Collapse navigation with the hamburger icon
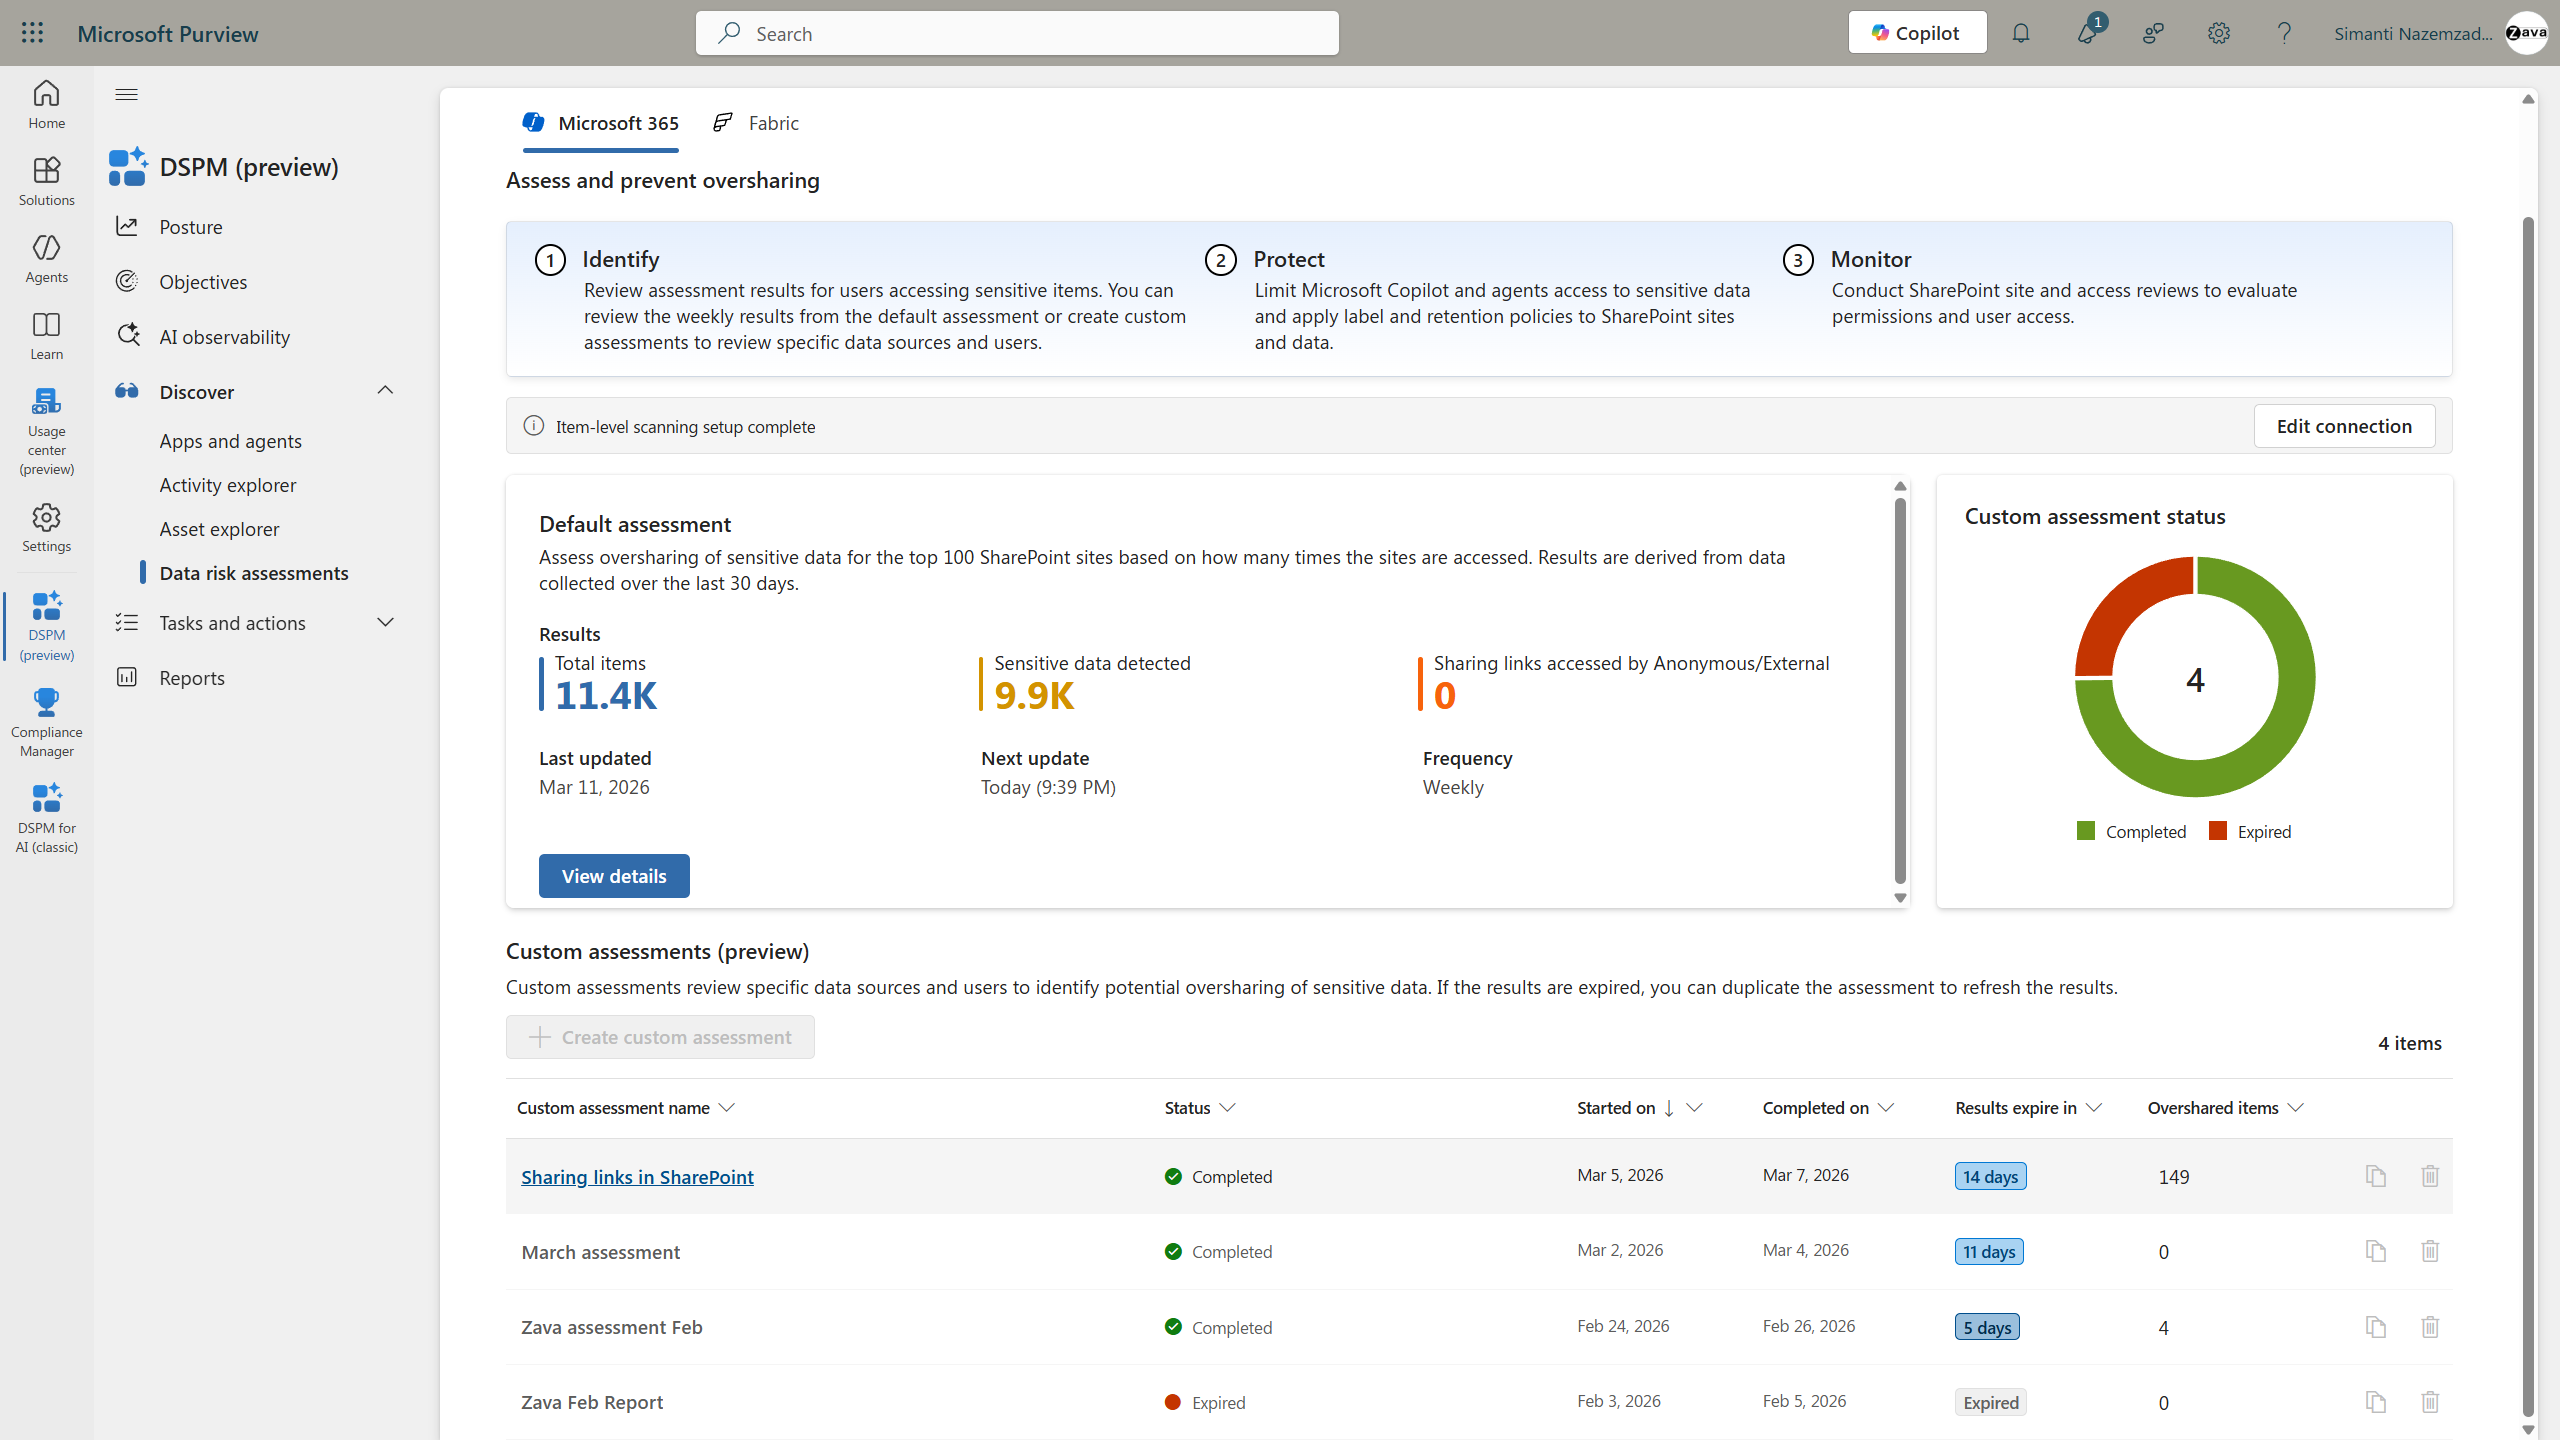 (126, 95)
